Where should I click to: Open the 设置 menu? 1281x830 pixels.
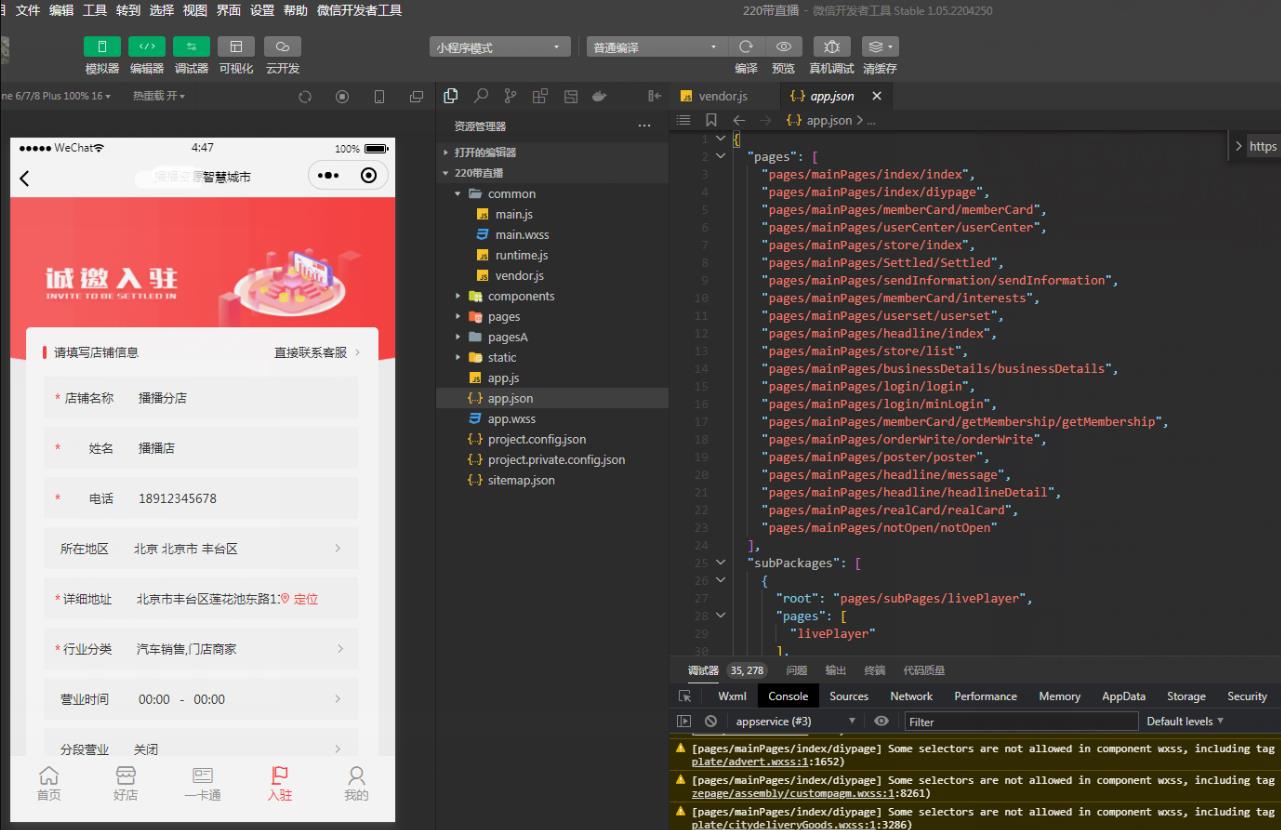tap(262, 10)
